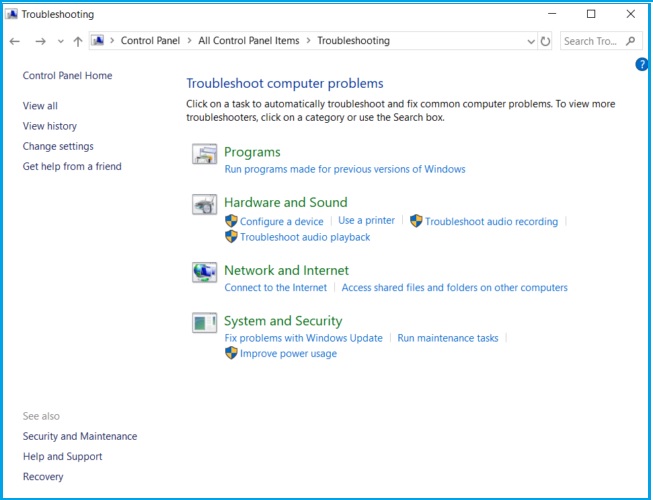The height and width of the screenshot is (500, 653).
Task: Launch Configure a device troubleshooter
Action: pyautogui.click(x=282, y=221)
